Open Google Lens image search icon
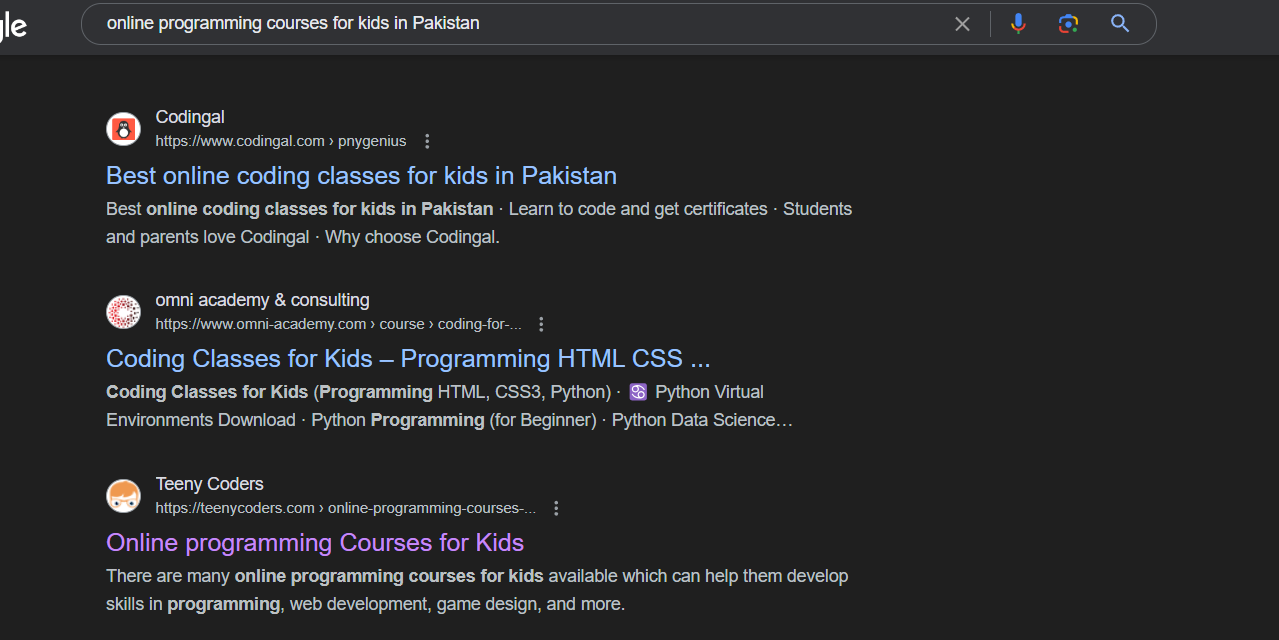Image resolution: width=1279 pixels, height=640 pixels. (x=1068, y=24)
